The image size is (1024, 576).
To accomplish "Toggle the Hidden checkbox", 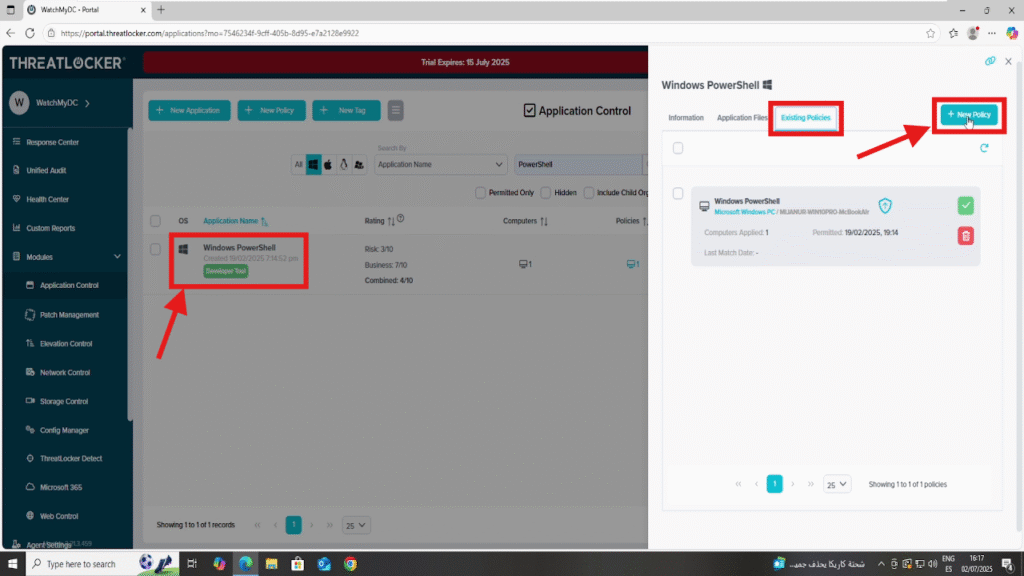I will click(546, 193).
